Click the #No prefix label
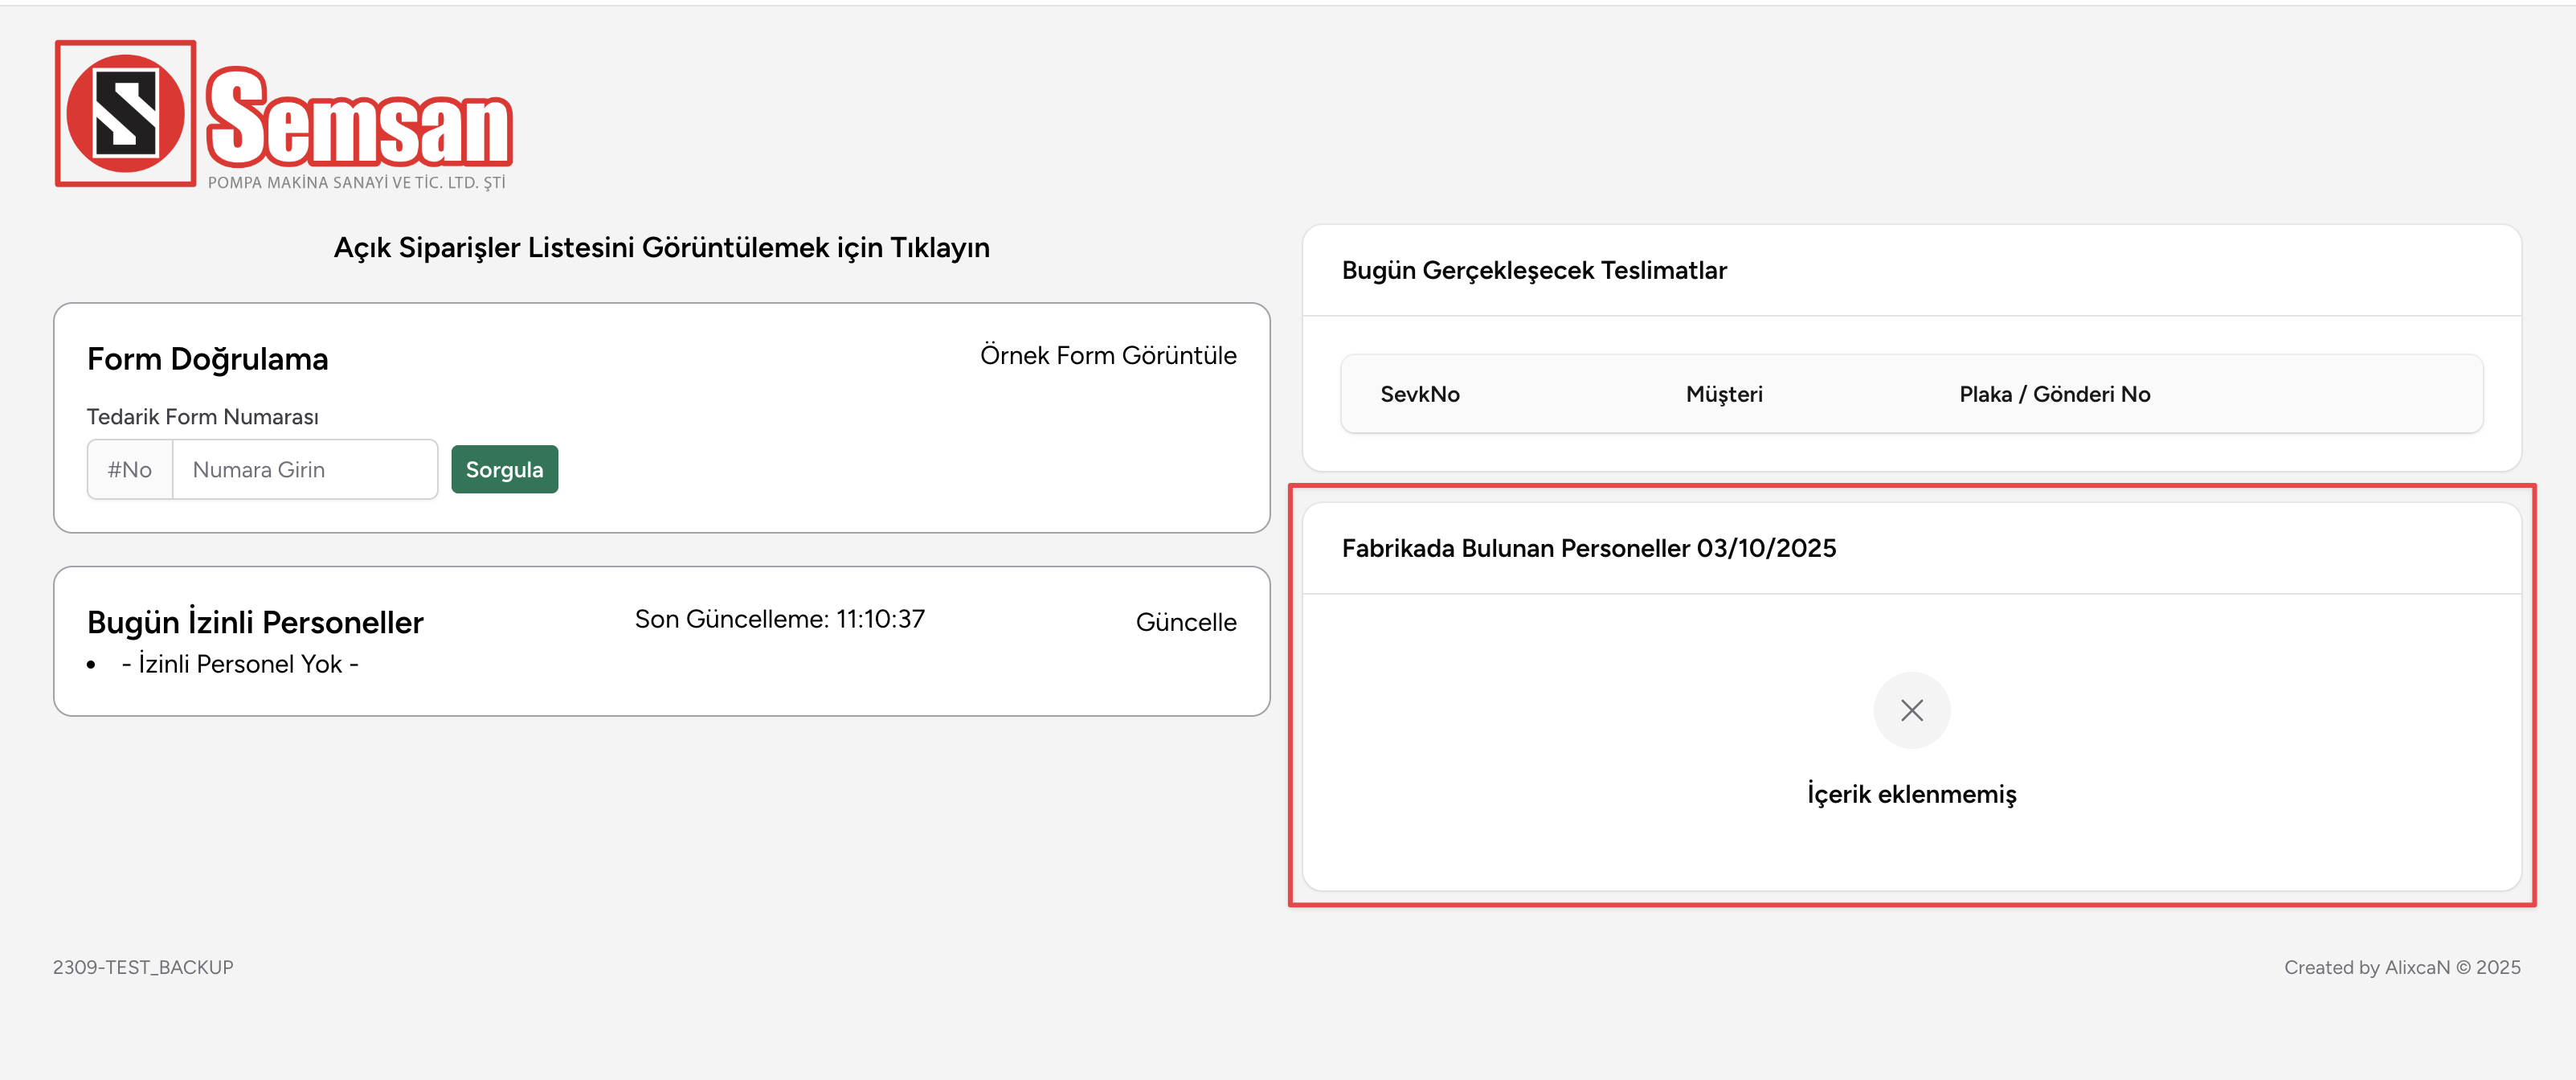Image resolution: width=2576 pixels, height=1080 pixels. (130, 469)
